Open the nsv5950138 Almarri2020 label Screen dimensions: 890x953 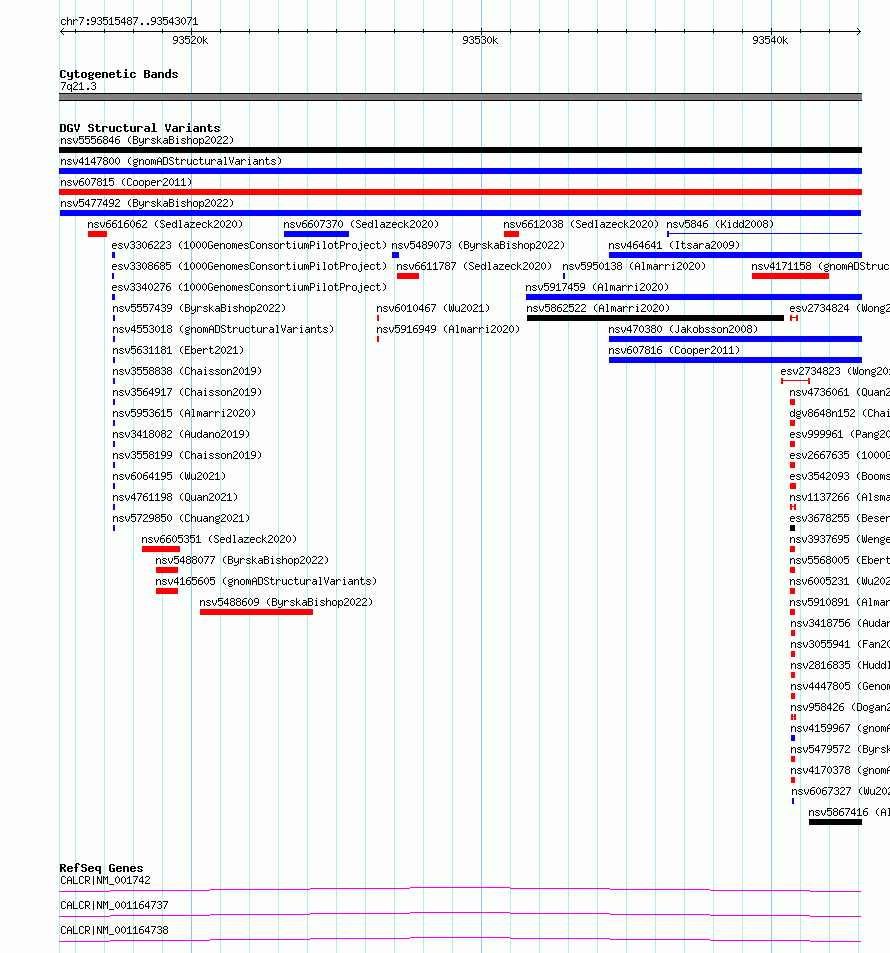(x=634, y=266)
